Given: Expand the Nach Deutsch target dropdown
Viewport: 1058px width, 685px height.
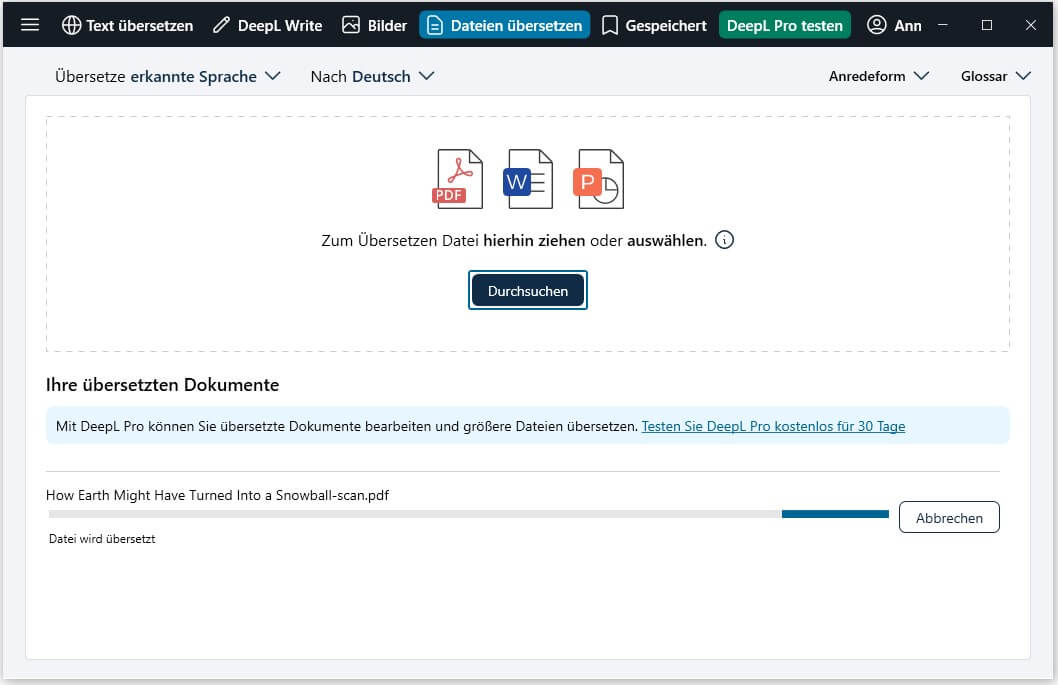Looking at the screenshot, I should [x=372, y=76].
